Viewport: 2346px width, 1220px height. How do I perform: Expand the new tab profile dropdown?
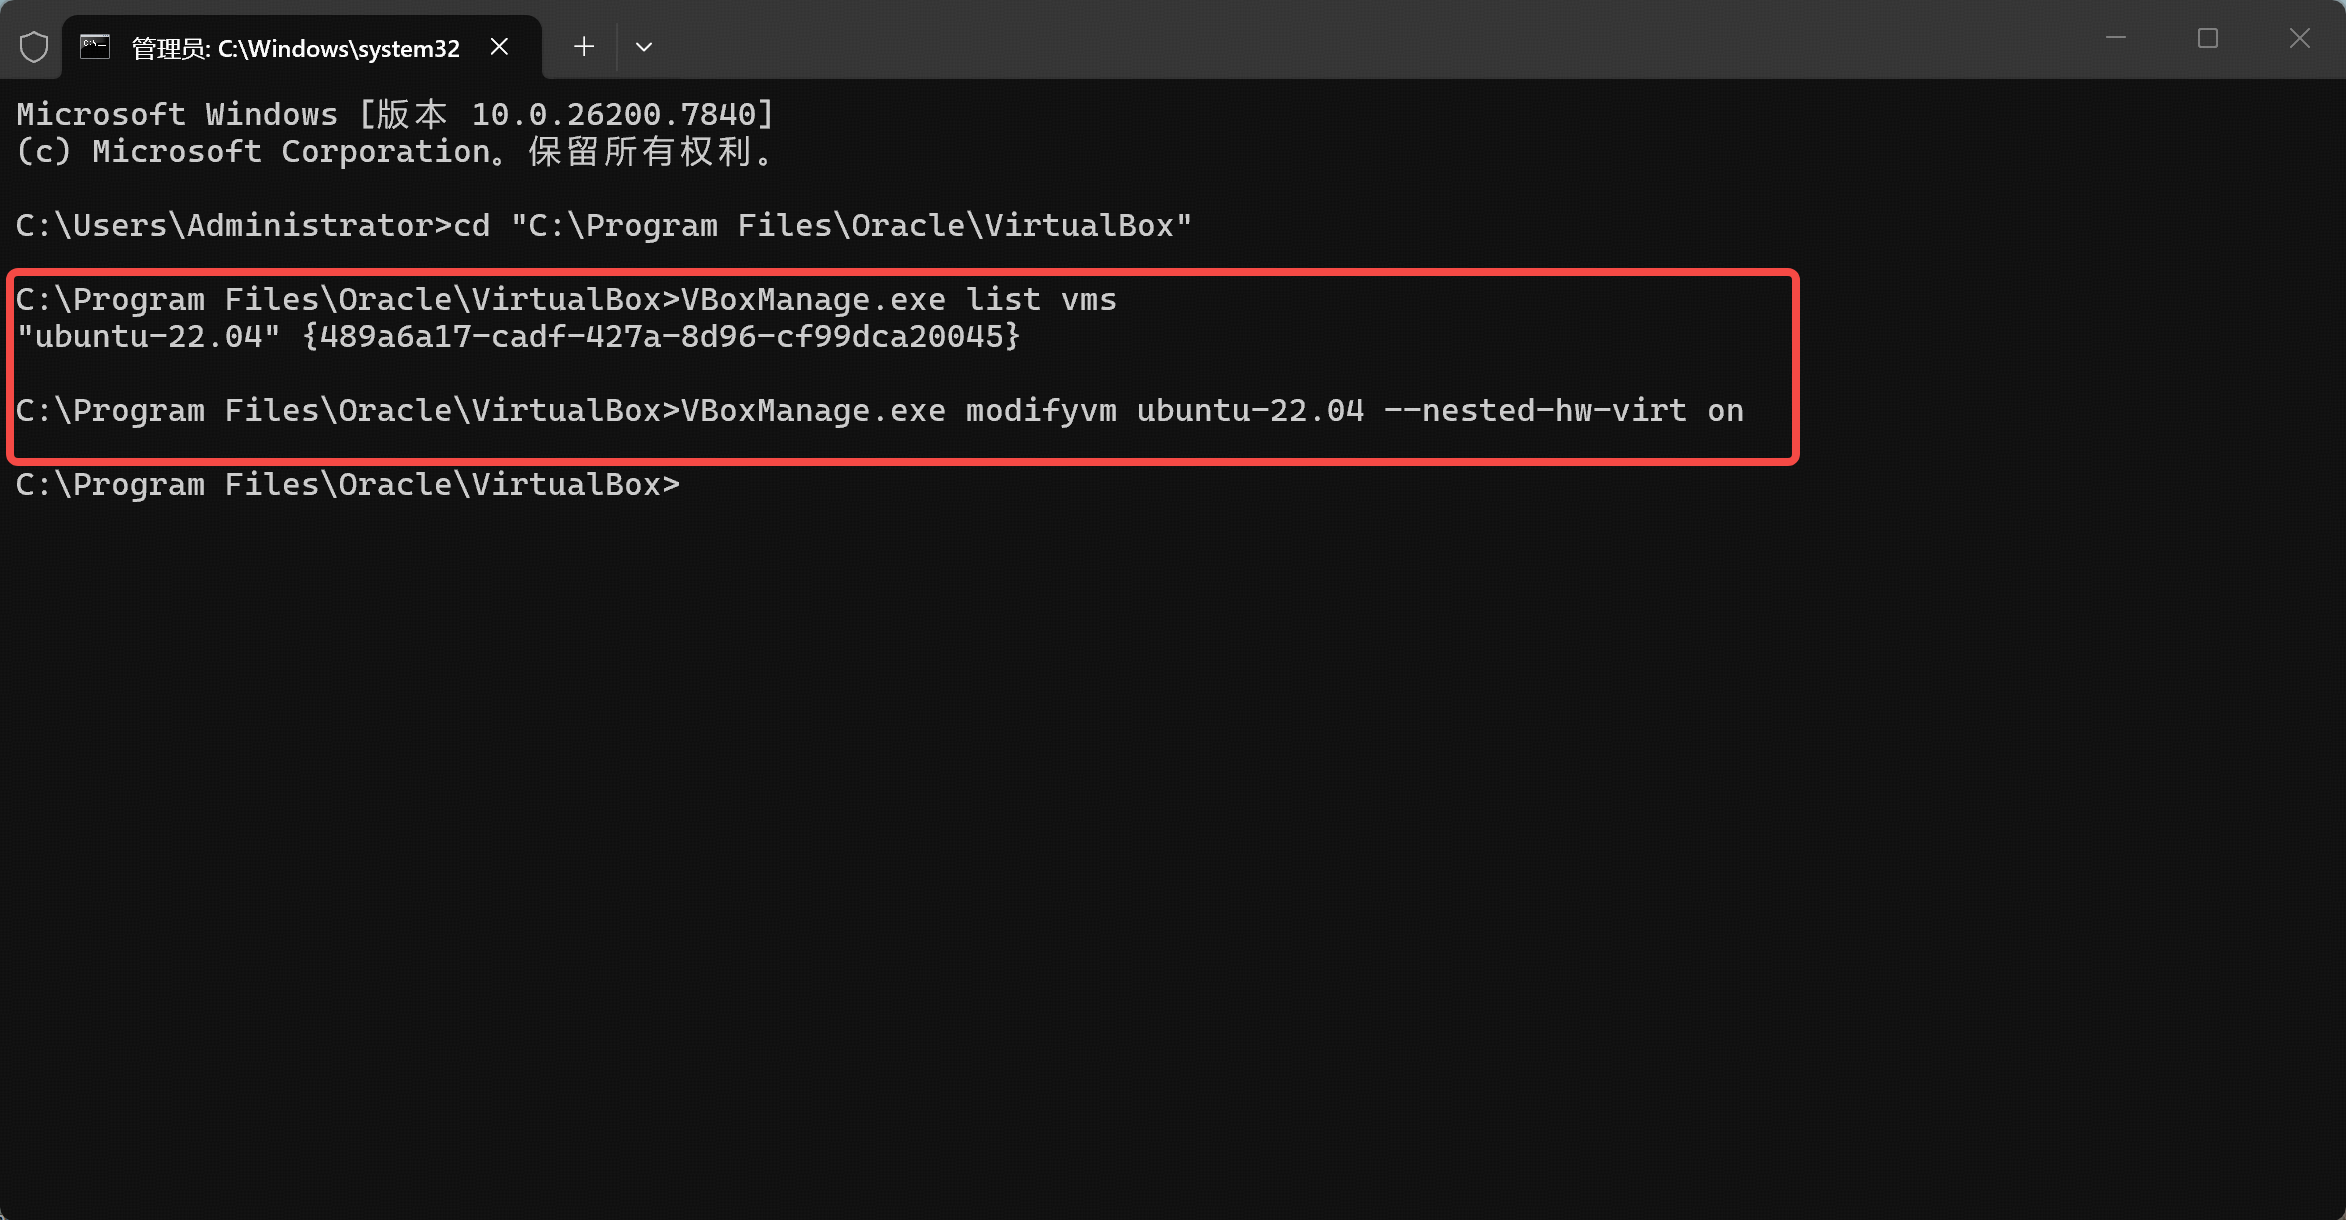coord(644,47)
